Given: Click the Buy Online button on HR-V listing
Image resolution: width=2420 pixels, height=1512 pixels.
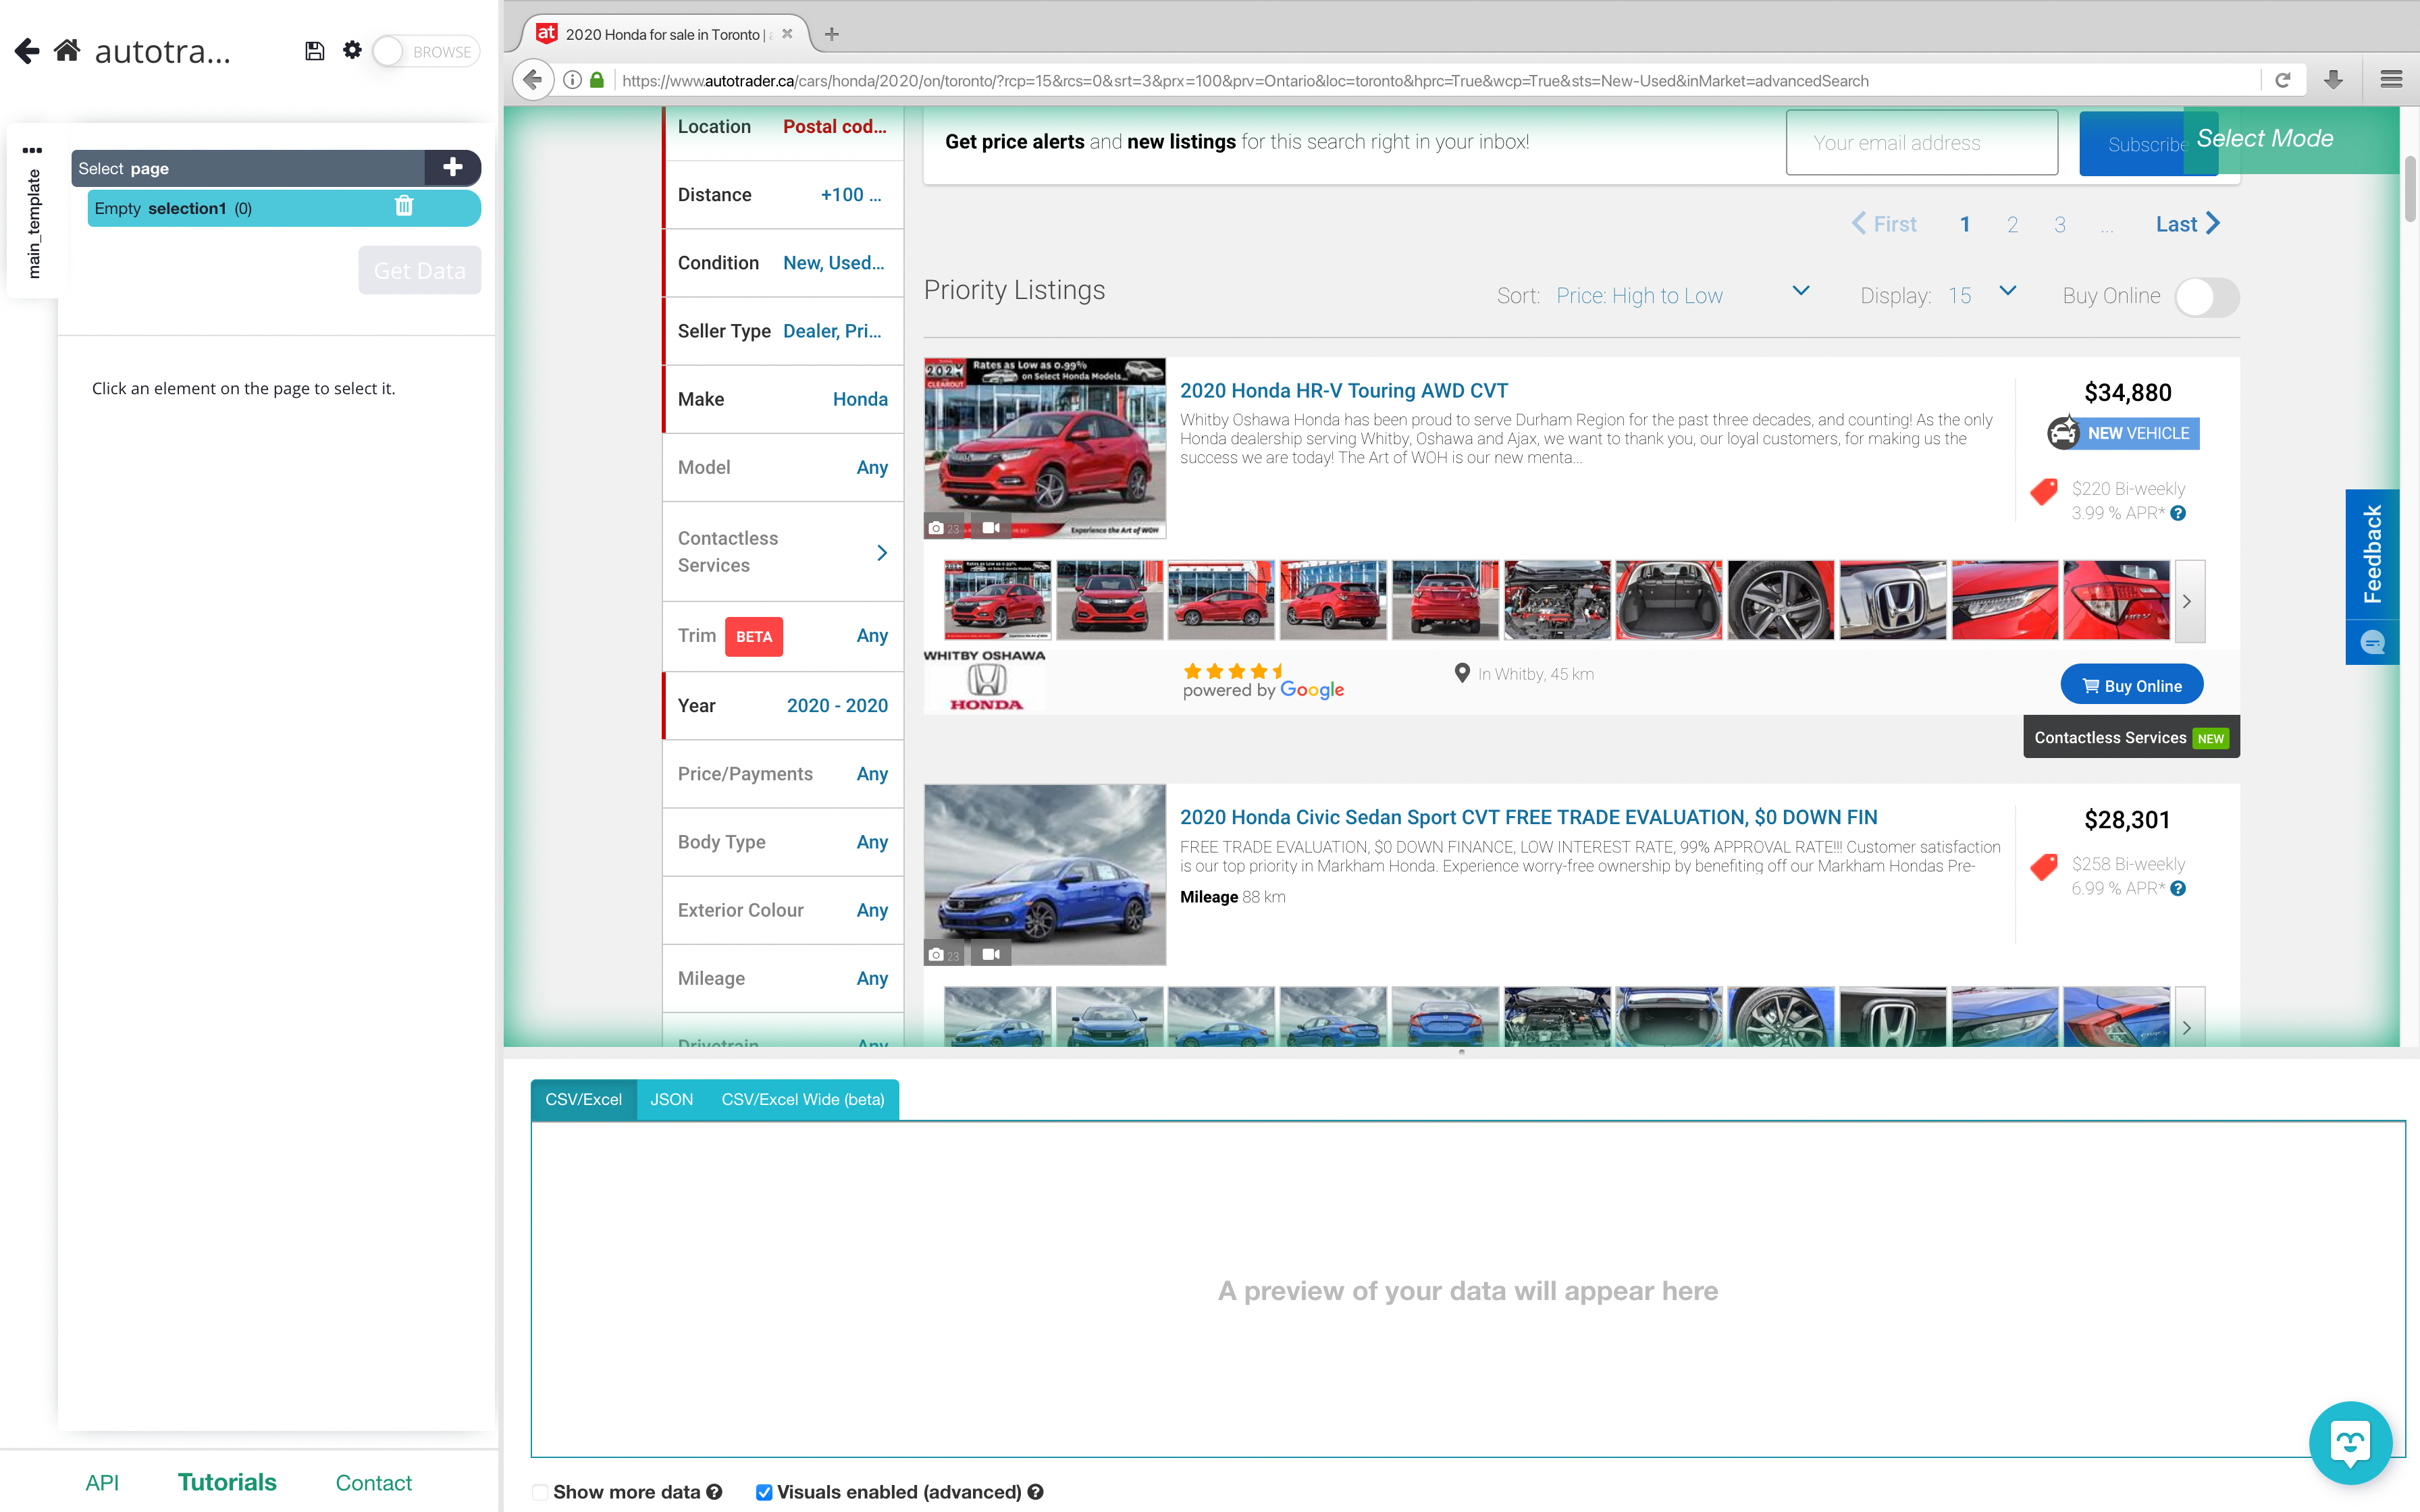Looking at the screenshot, I should tap(2131, 685).
